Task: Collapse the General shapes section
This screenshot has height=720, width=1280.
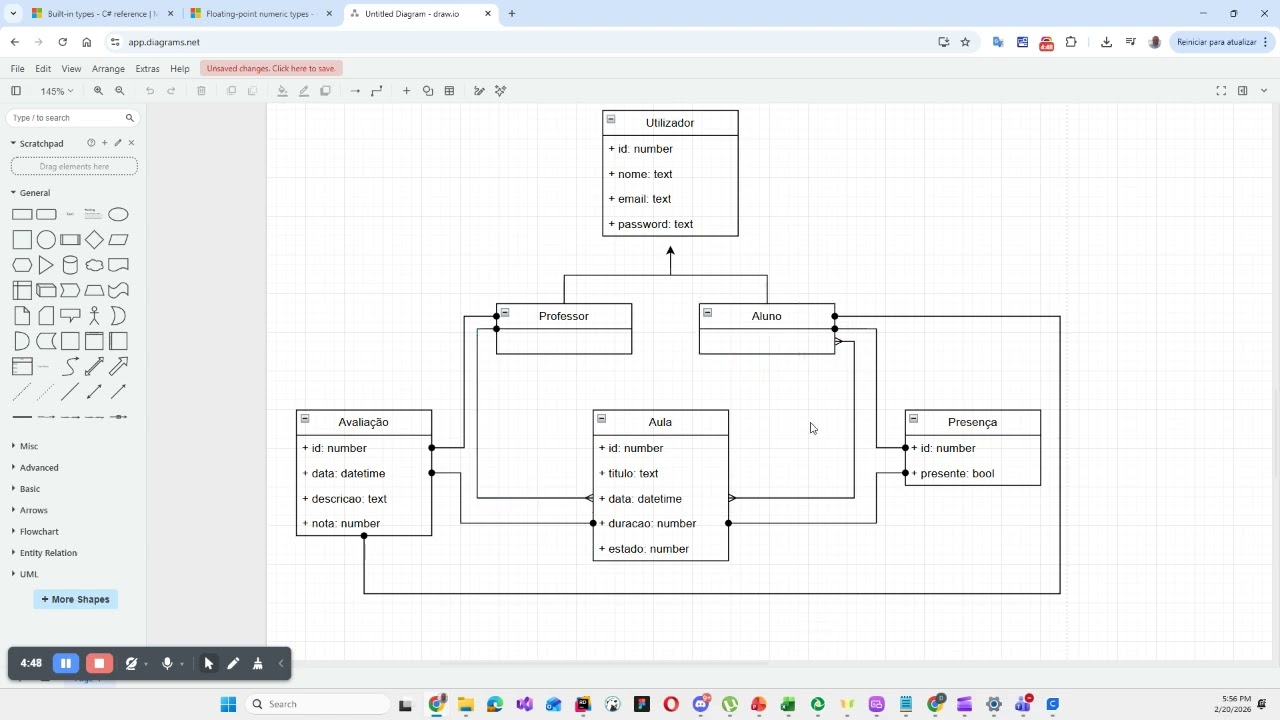Action: [x=30, y=193]
